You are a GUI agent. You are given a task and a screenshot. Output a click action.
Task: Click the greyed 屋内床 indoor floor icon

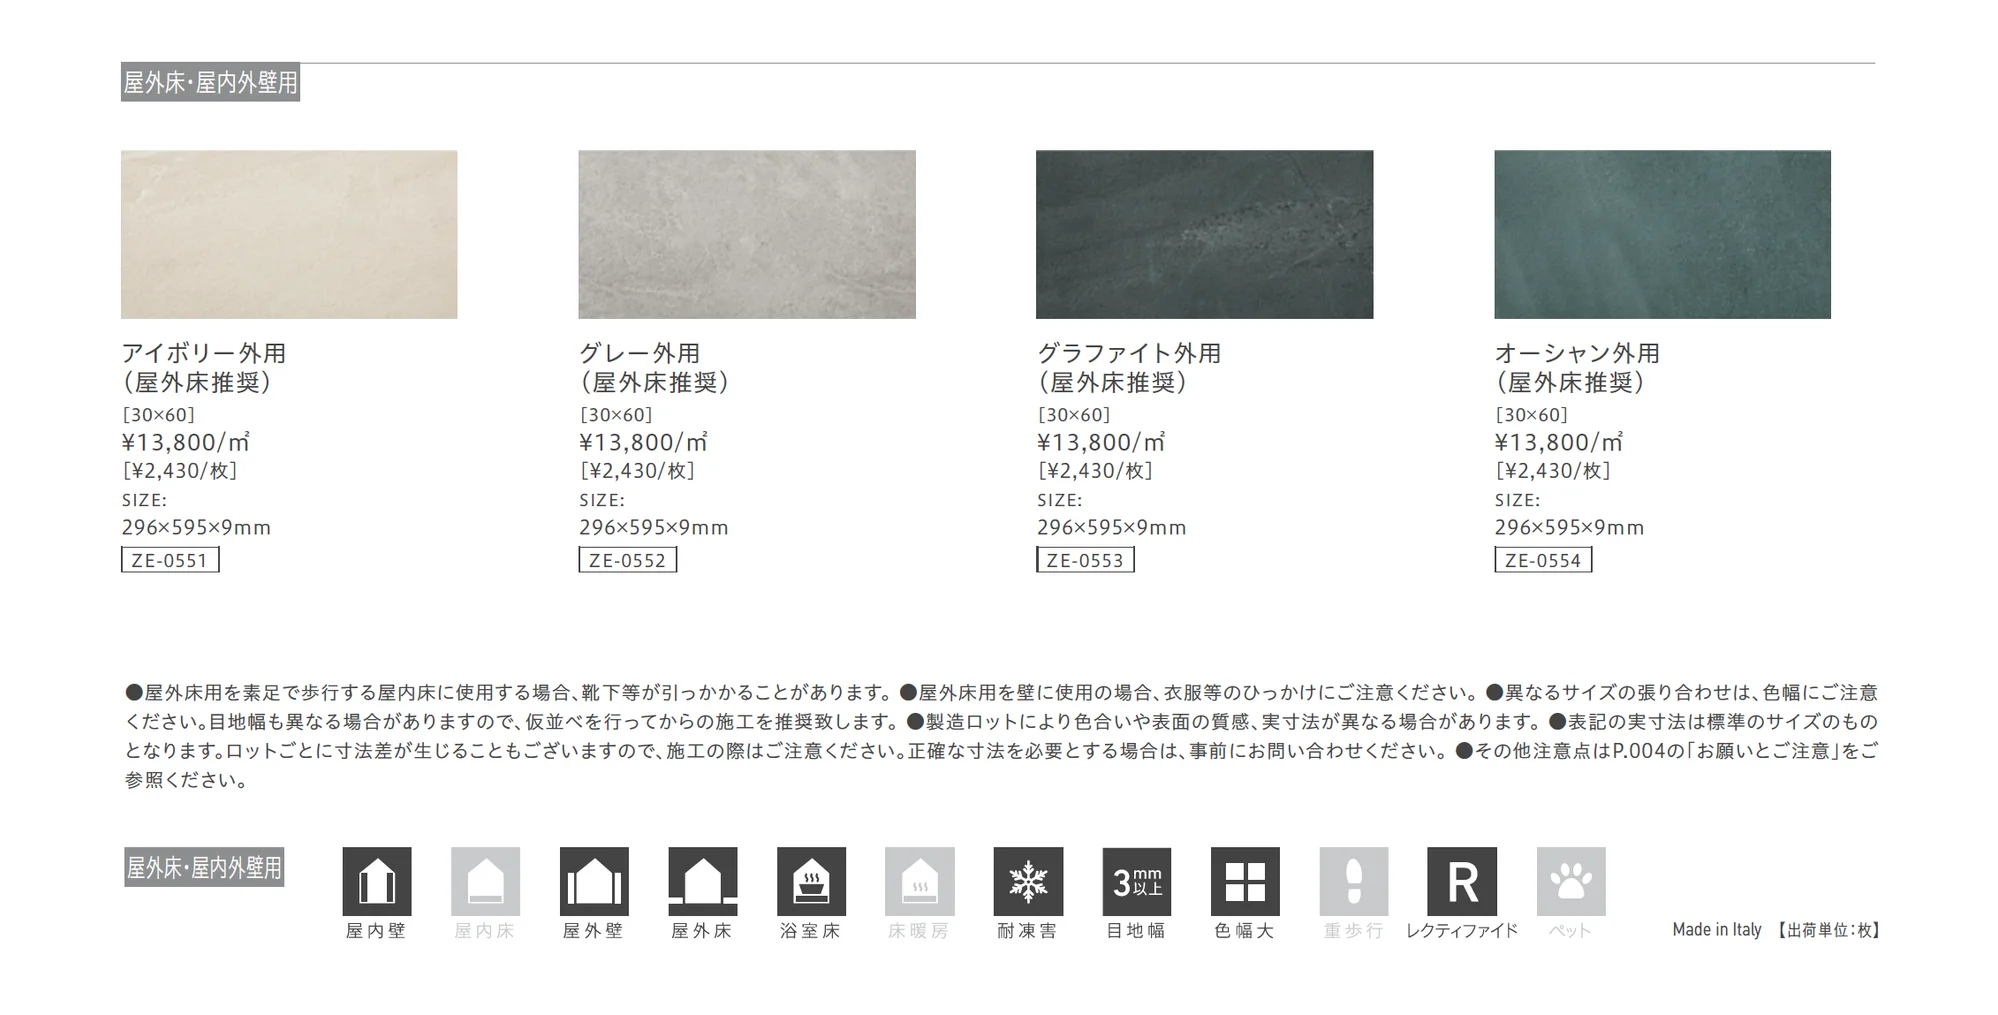(x=485, y=881)
